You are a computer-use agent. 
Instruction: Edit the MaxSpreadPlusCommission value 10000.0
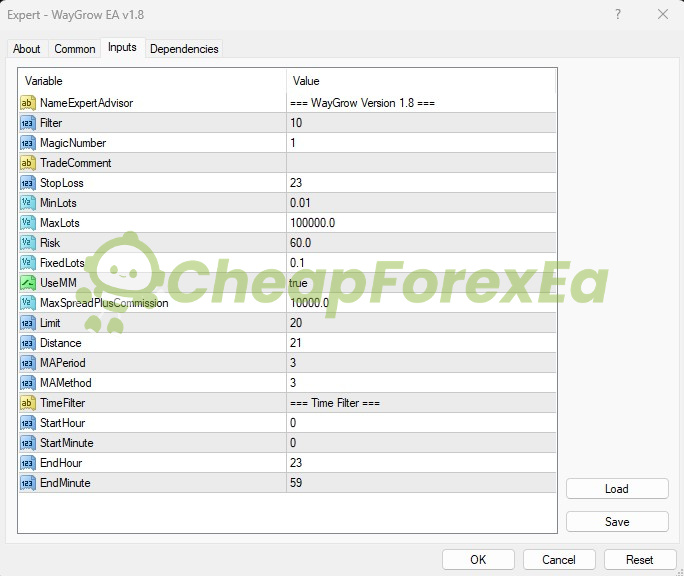pos(421,303)
